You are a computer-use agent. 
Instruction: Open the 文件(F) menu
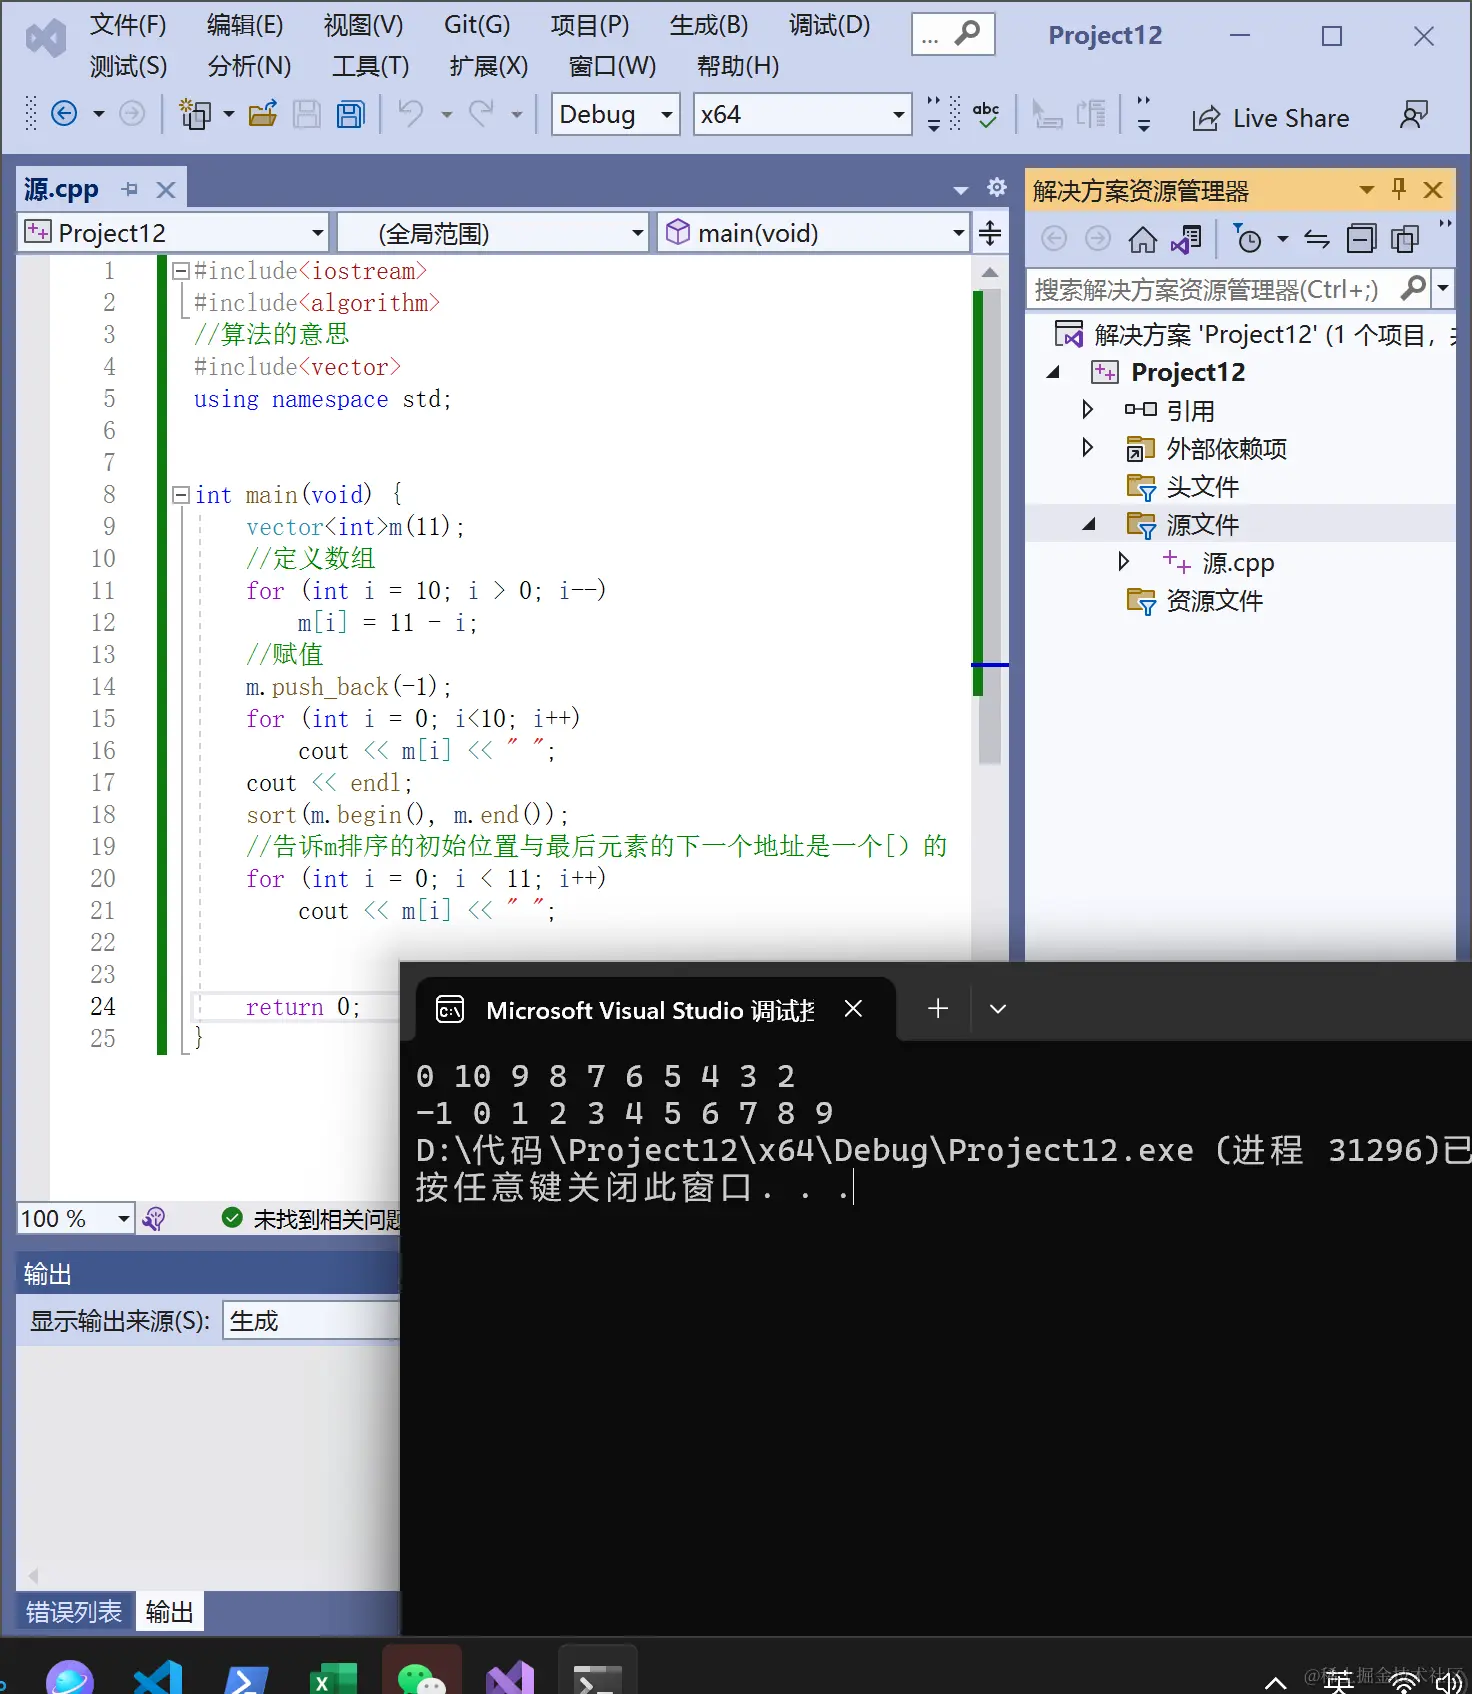[x=128, y=25]
